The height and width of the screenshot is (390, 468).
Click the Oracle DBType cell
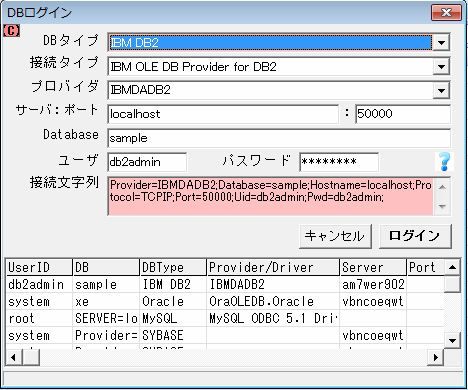coord(173,302)
